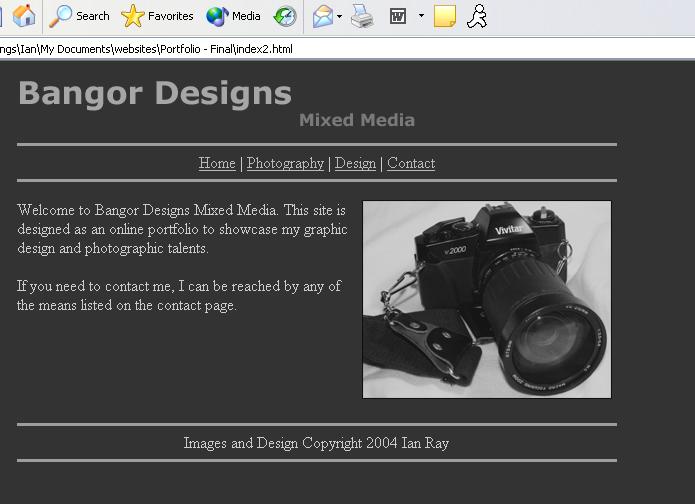Open the Favorites star in toolbar
Viewport: 695px width, 504px height.
click(x=157, y=16)
